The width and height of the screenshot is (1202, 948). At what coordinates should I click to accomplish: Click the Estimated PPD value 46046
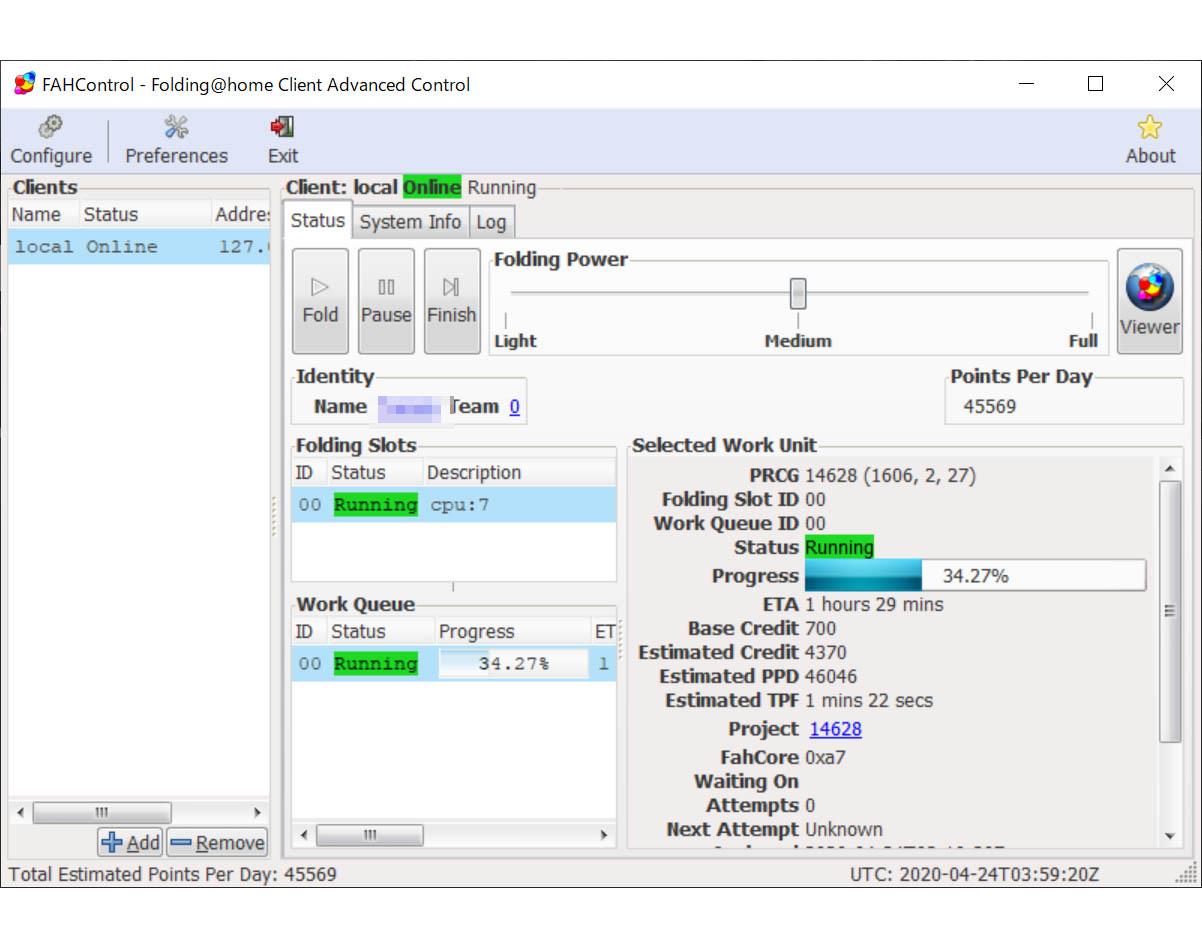[831, 676]
